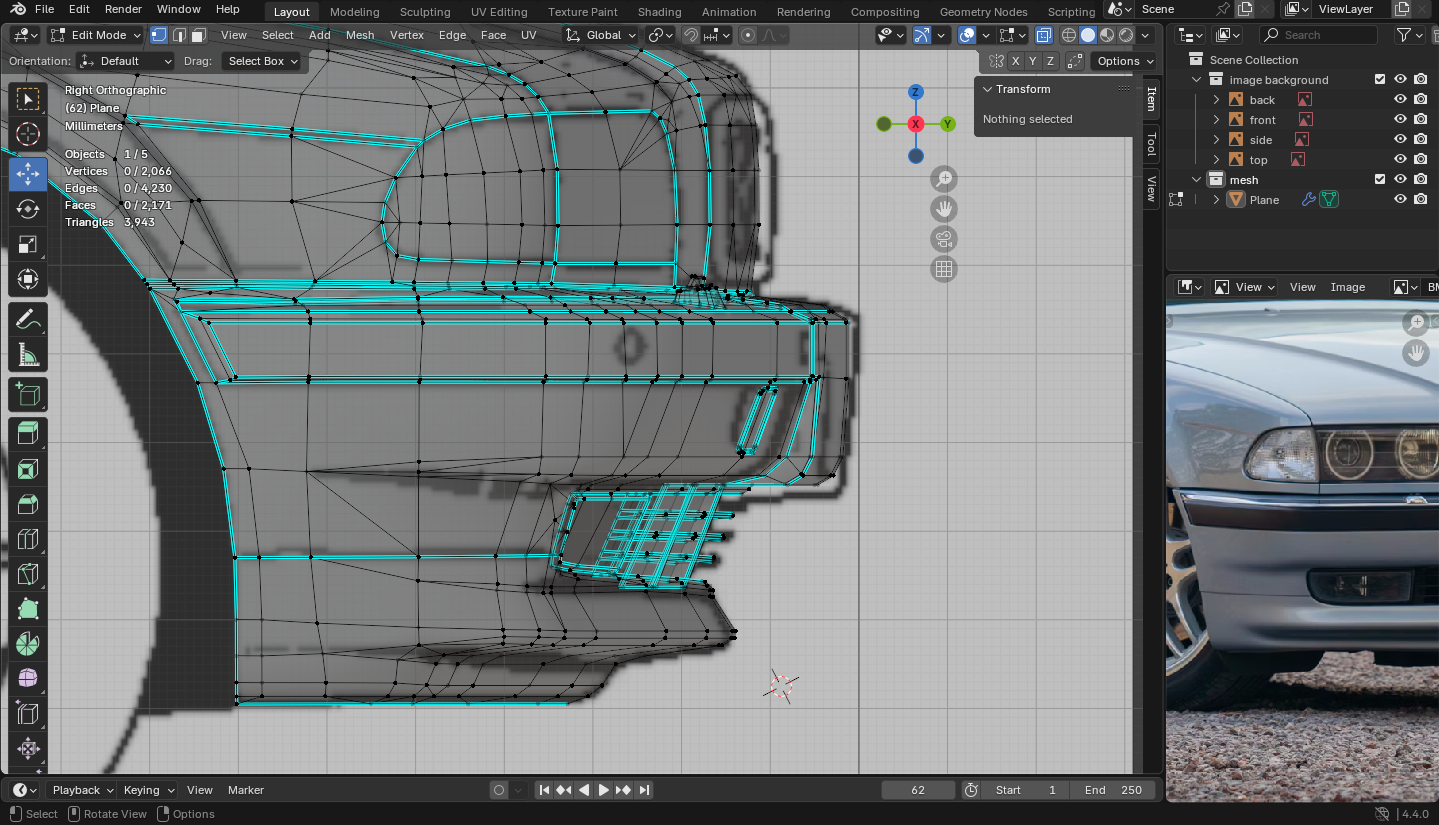Toggle camera view button in viewport

[943, 239]
